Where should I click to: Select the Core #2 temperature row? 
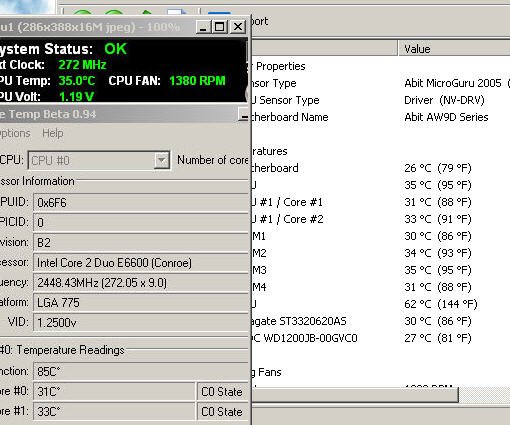[380, 219]
